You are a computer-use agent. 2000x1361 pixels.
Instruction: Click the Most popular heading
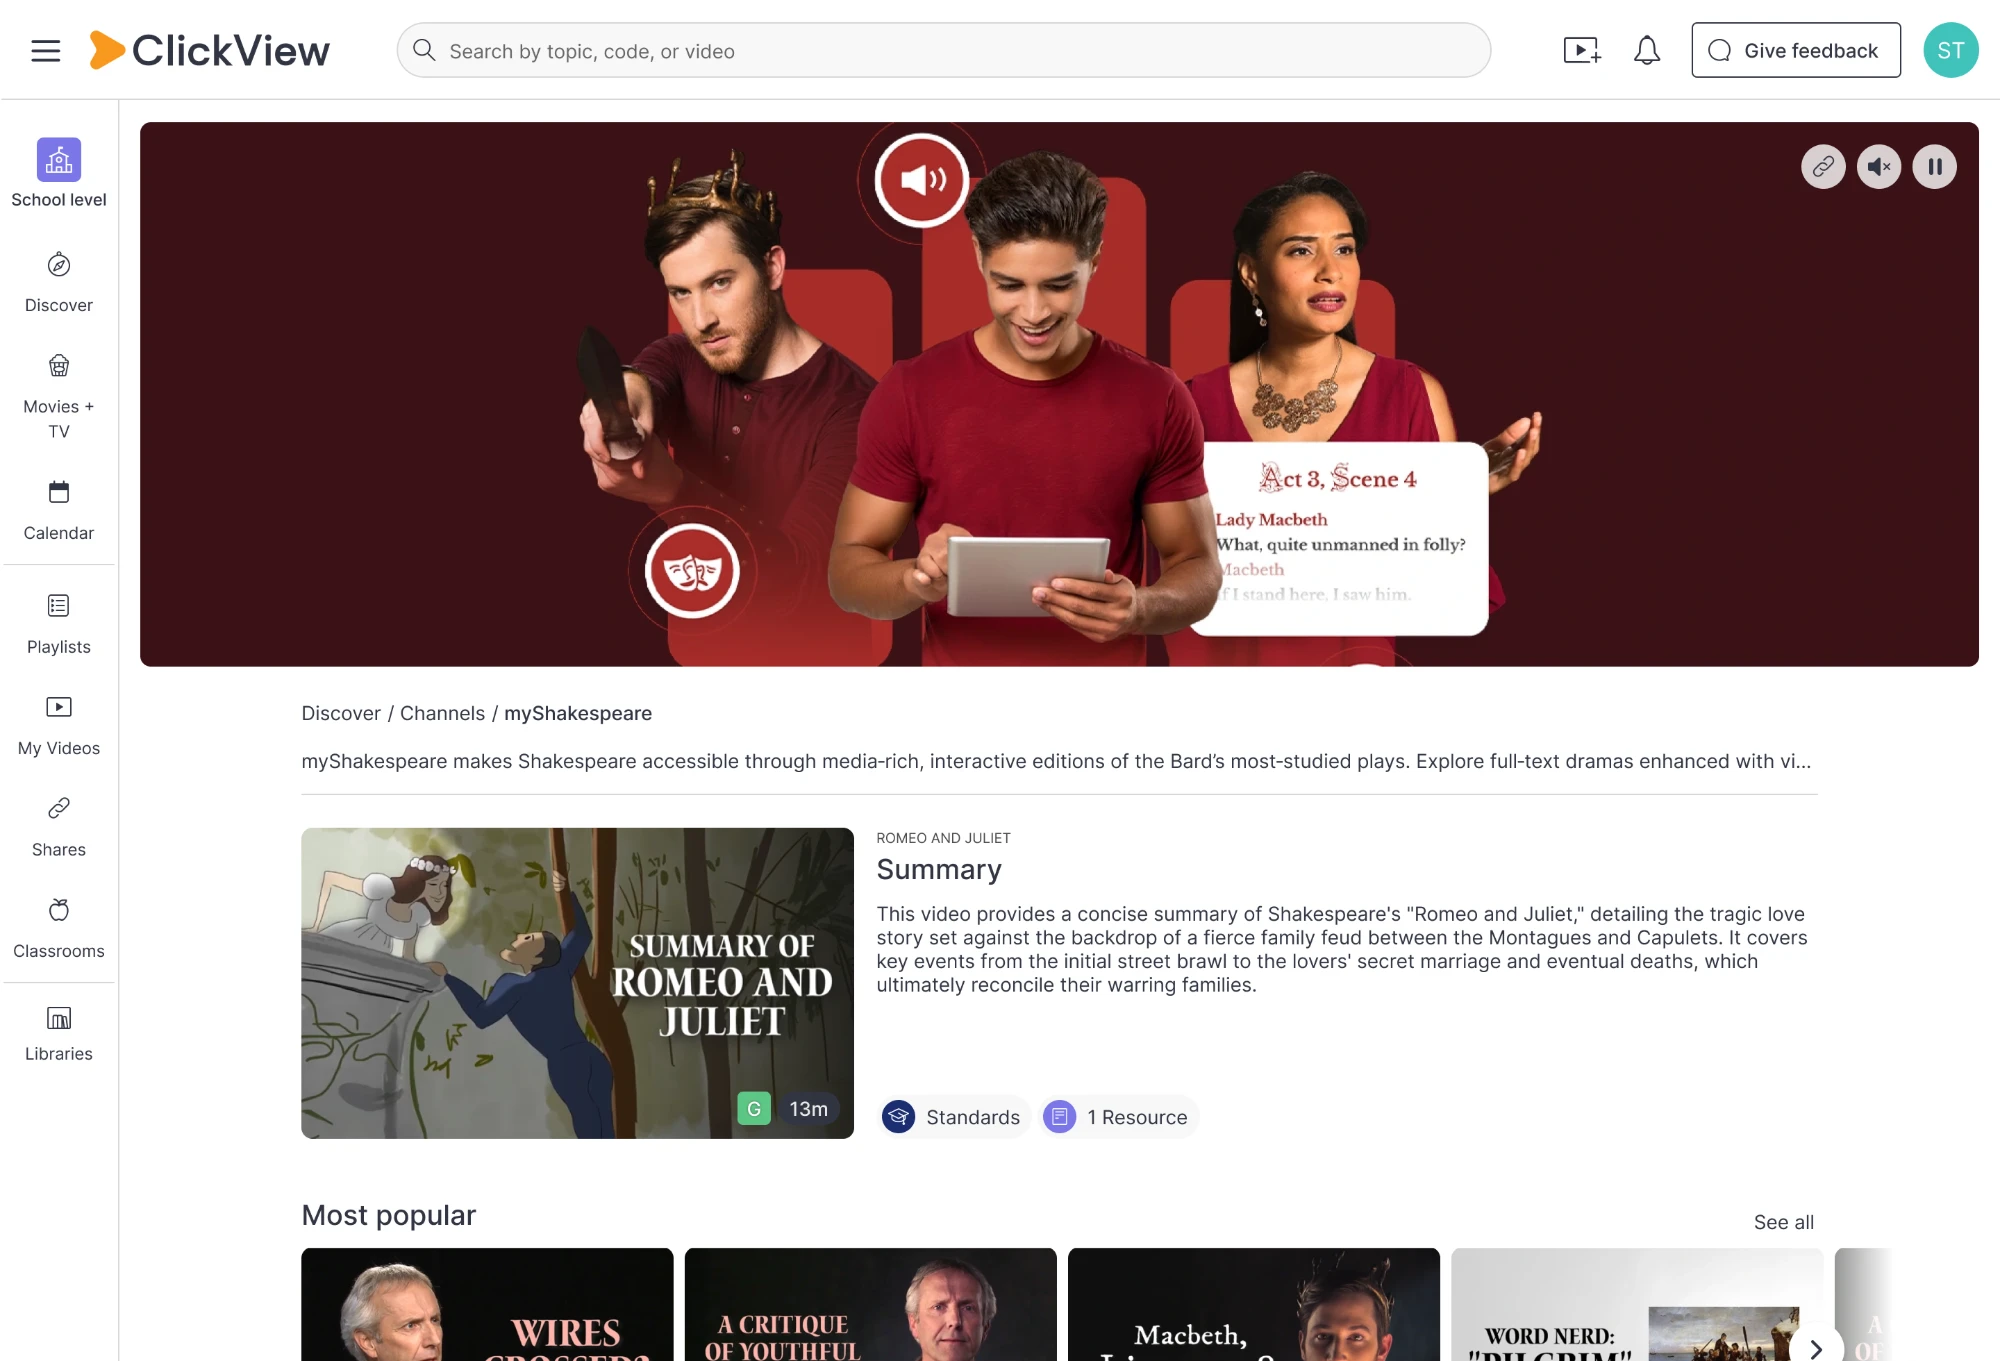point(388,1215)
